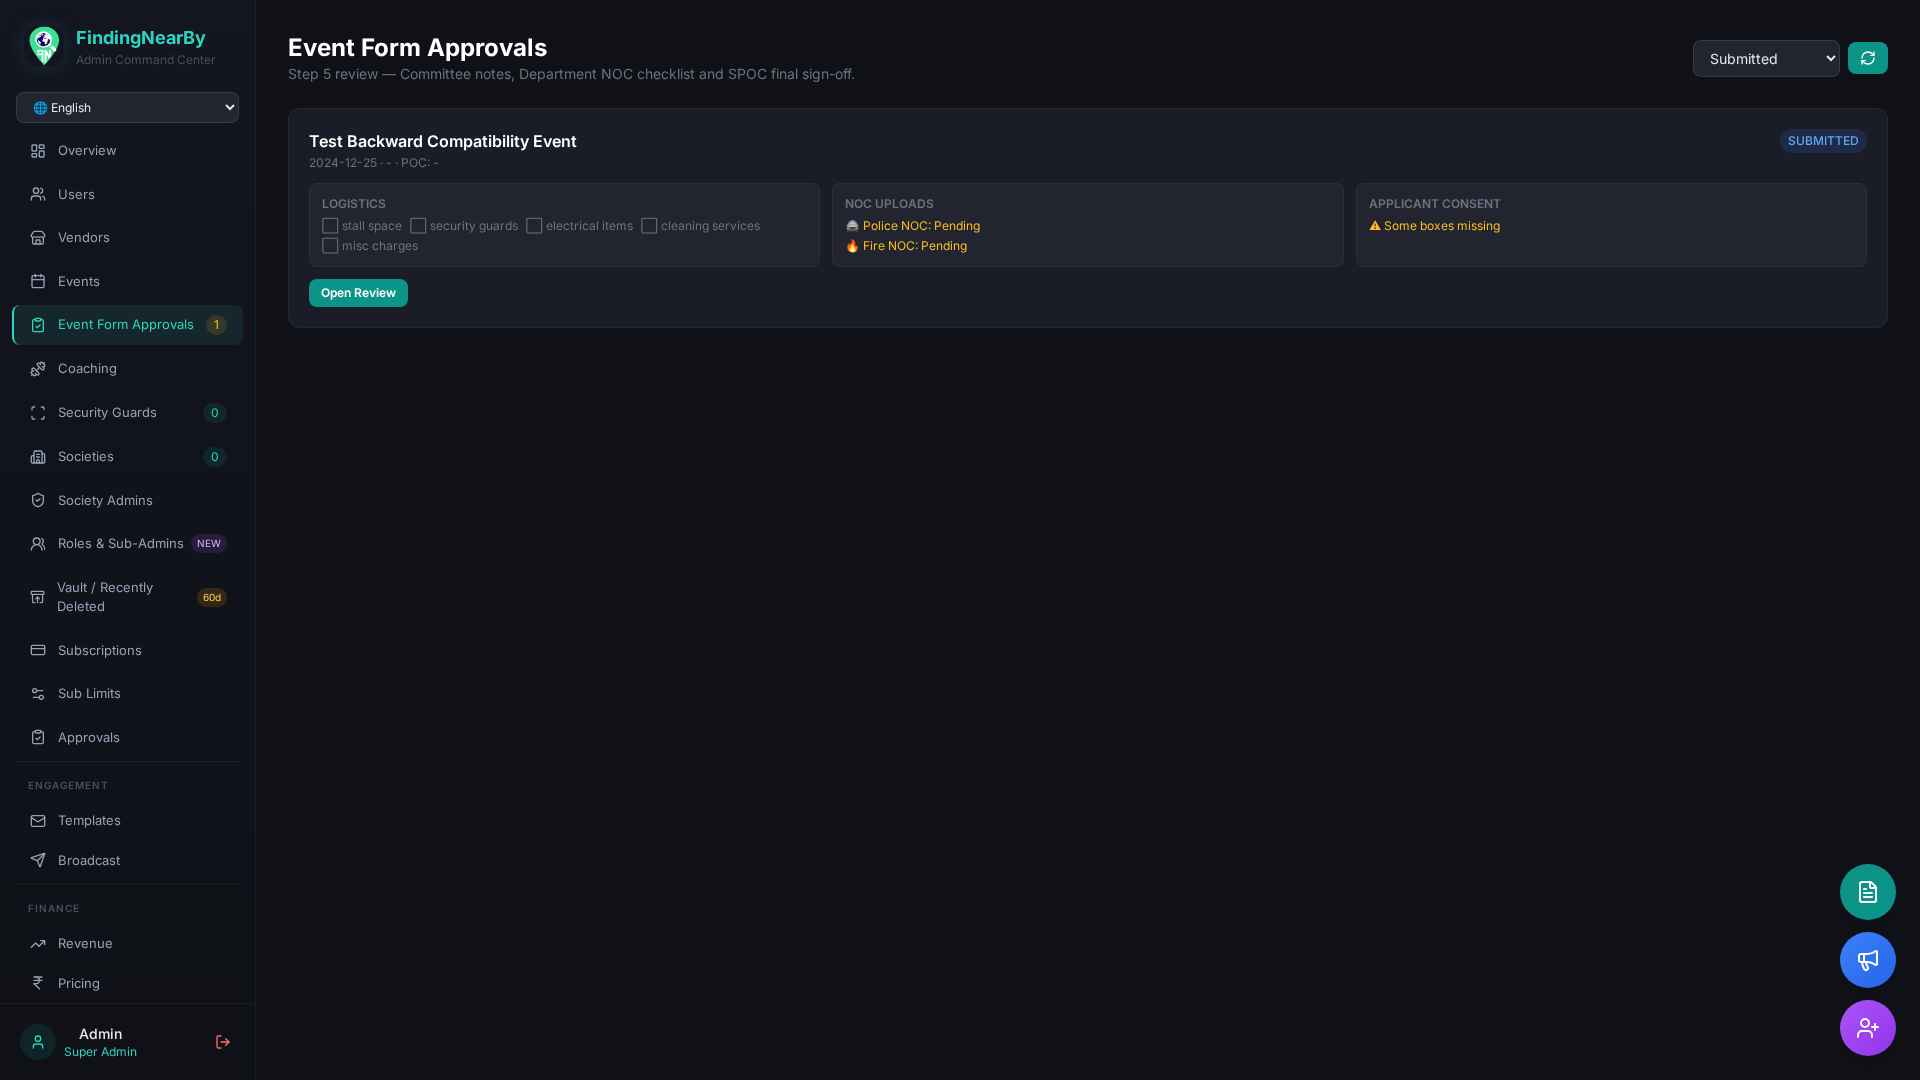Open the Templates page link
This screenshot has width=1920, height=1080.
[x=89, y=820]
